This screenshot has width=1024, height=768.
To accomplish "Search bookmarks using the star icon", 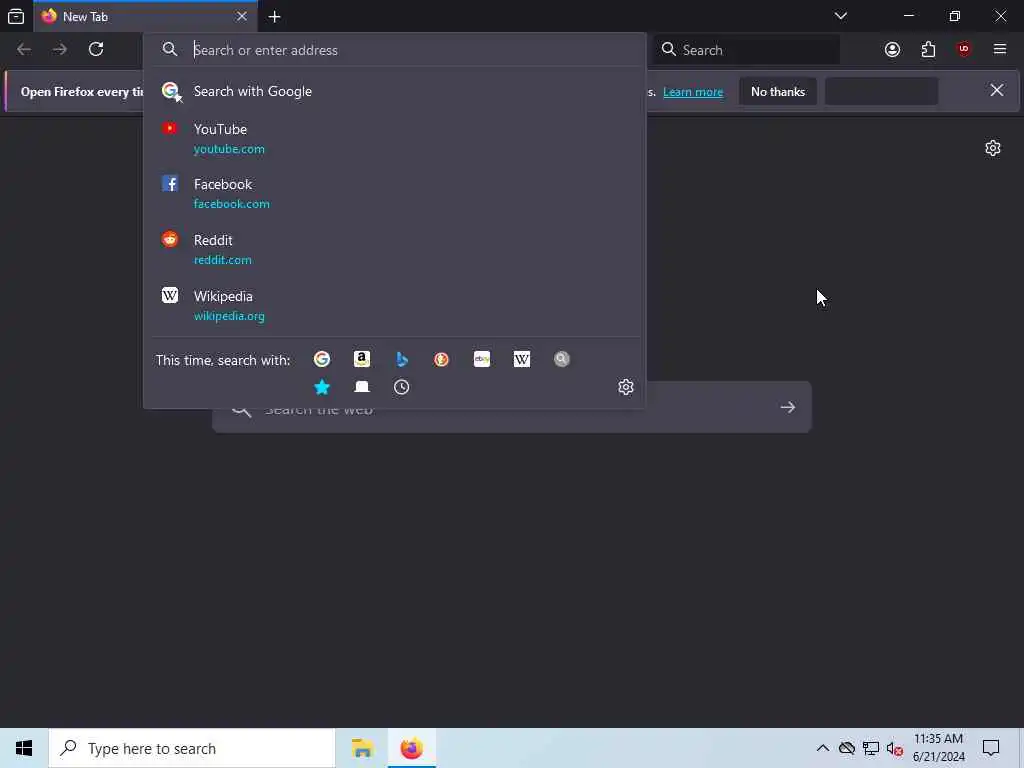I will click(x=321, y=387).
